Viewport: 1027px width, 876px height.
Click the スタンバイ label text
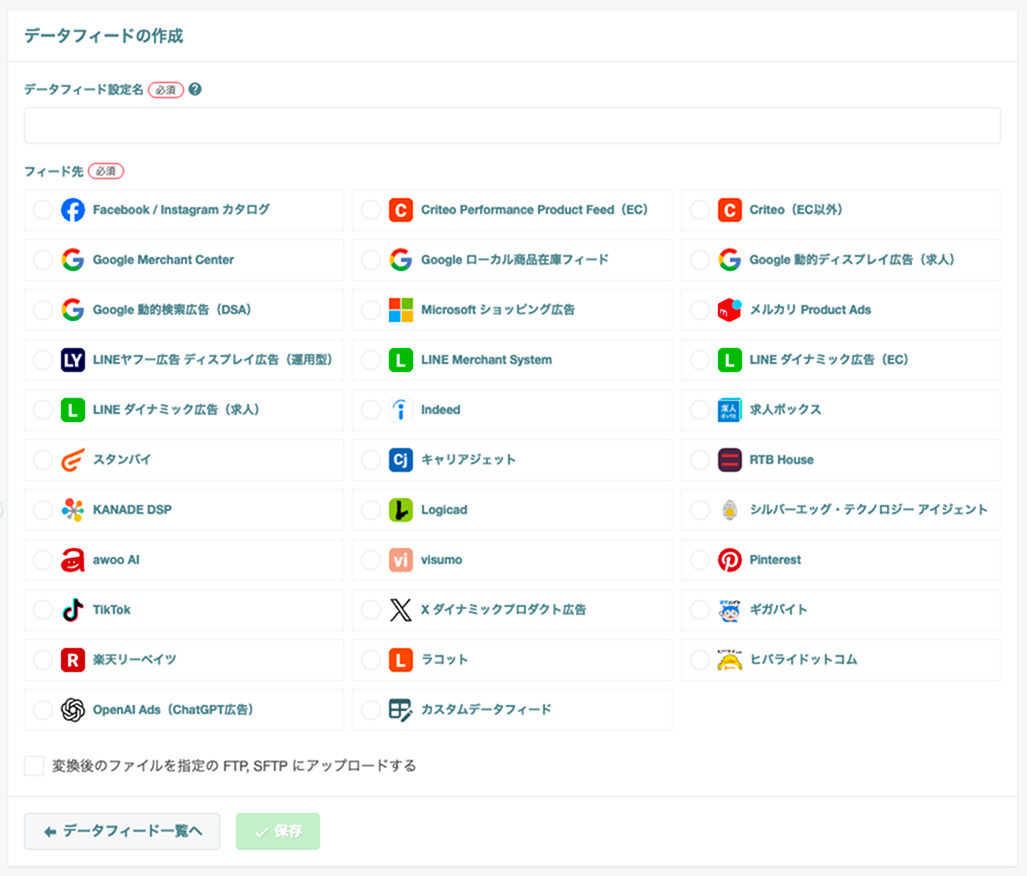122,460
